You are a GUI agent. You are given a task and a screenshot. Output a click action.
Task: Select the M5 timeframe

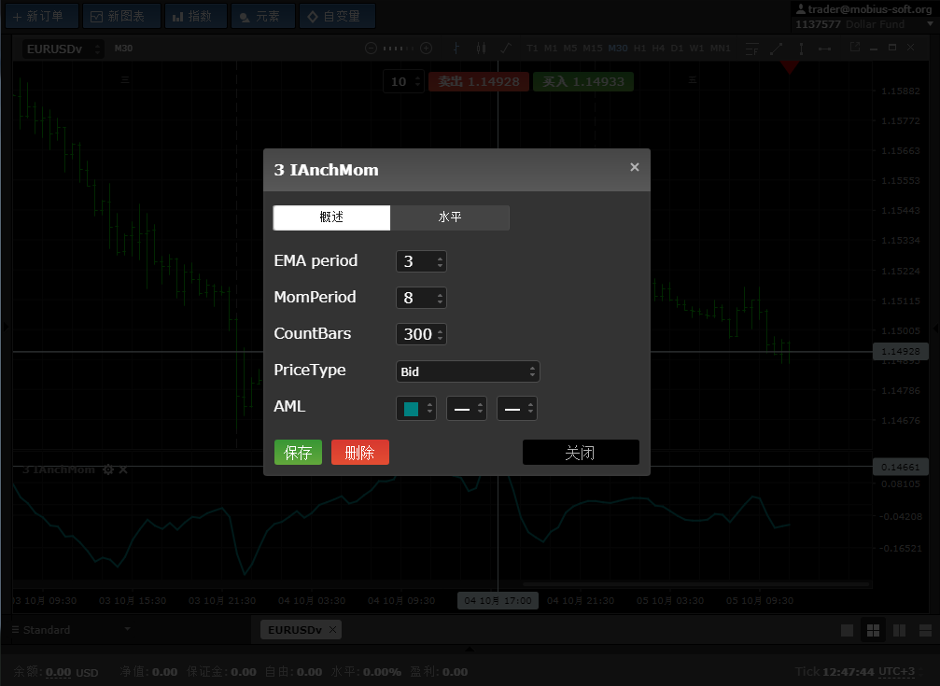pyautogui.click(x=570, y=48)
